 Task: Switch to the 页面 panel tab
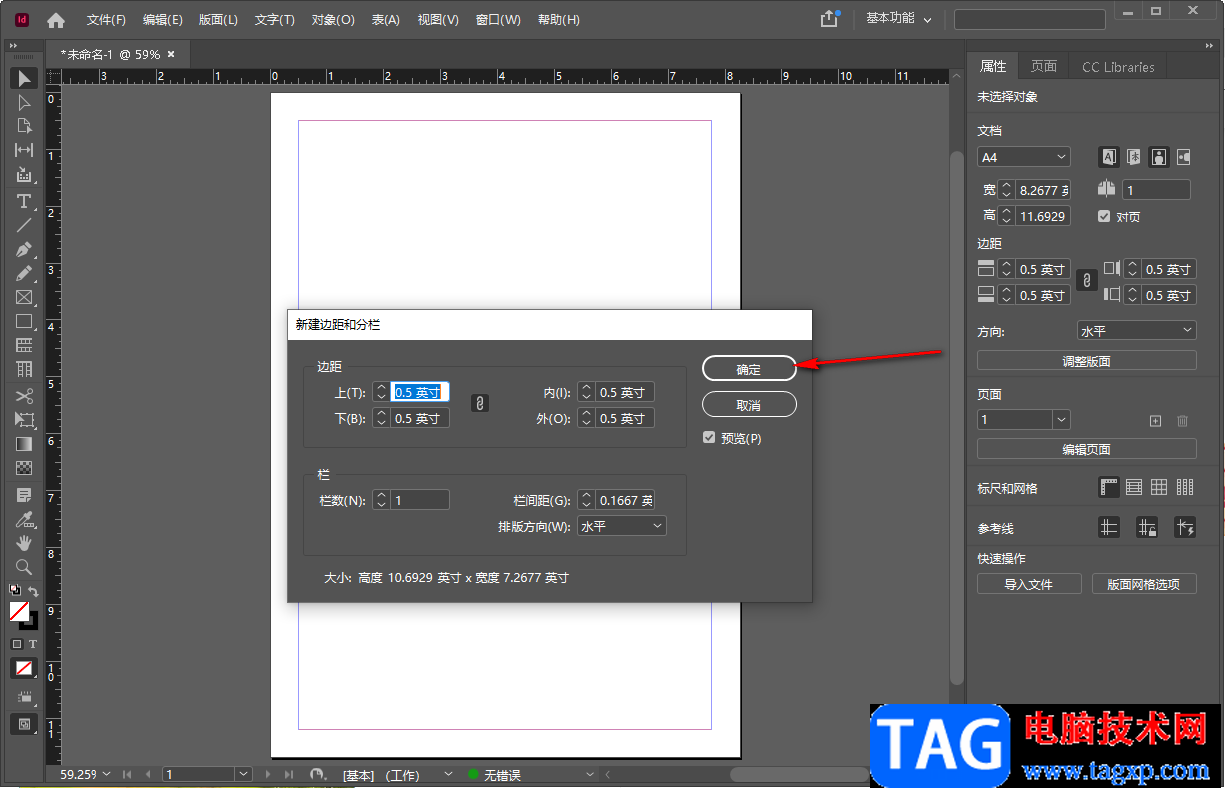pos(1044,66)
